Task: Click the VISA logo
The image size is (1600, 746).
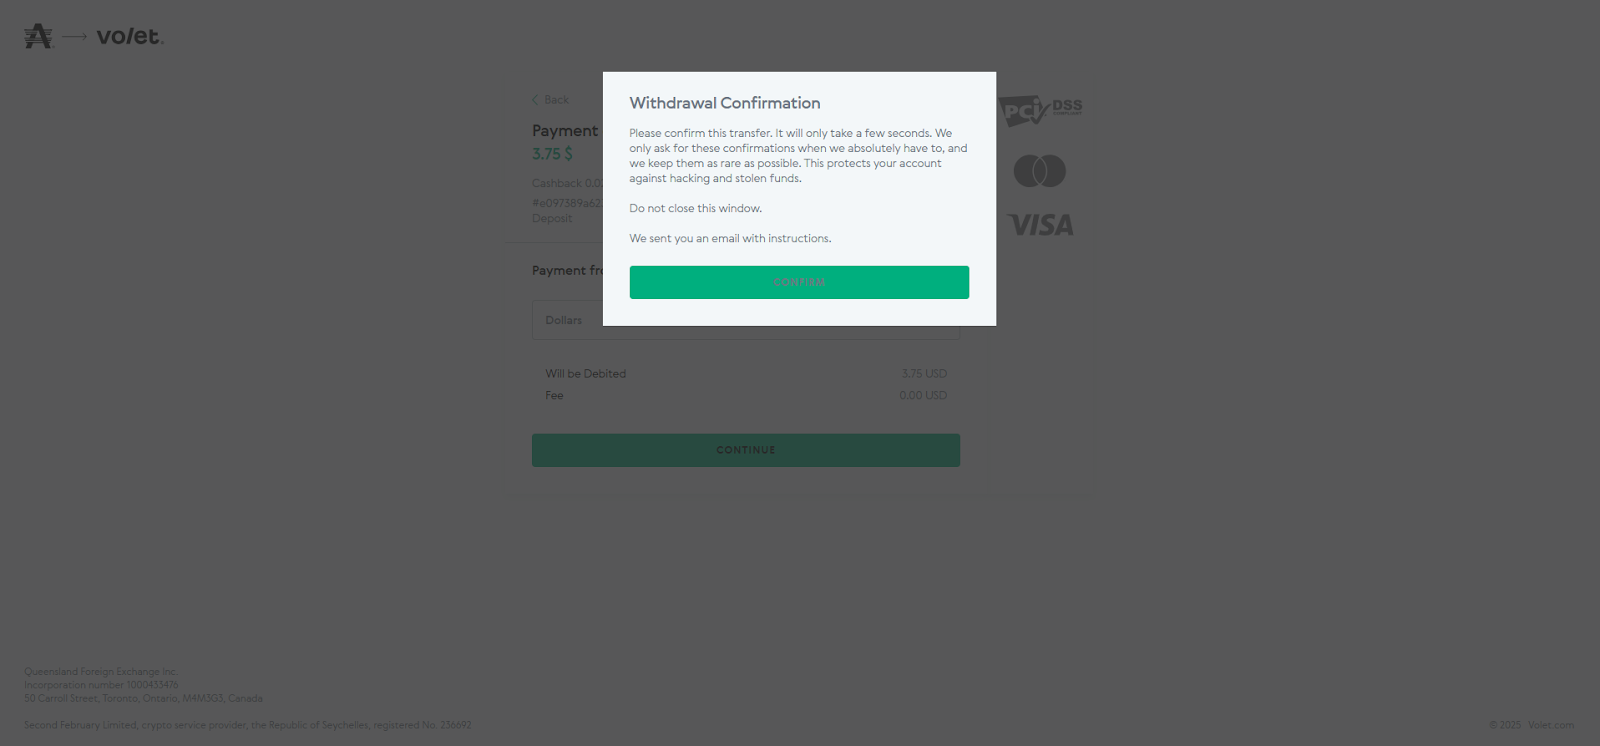Action: (1041, 225)
